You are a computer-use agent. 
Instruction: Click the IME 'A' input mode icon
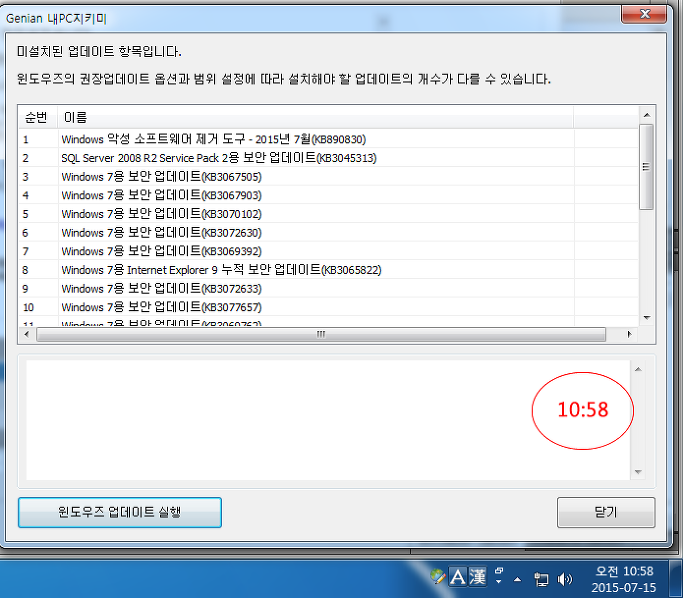pos(458,578)
